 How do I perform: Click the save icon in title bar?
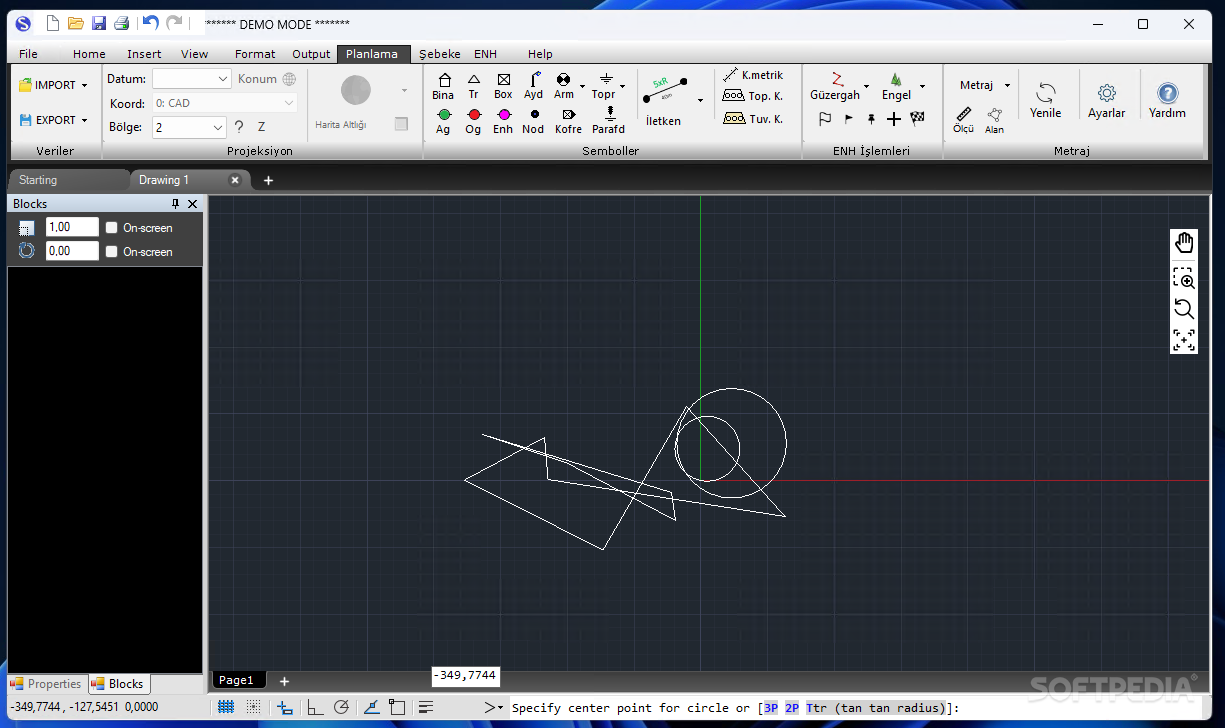tap(98, 23)
